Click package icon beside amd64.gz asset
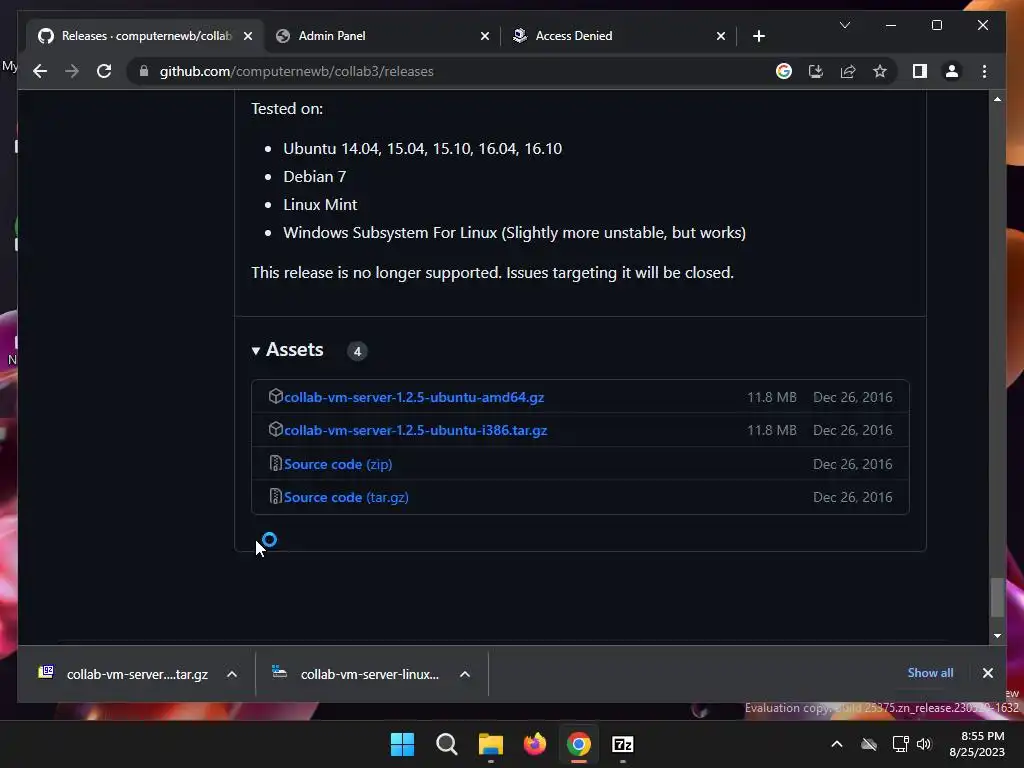This screenshot has width=1024, height=768. coord(276,396)
